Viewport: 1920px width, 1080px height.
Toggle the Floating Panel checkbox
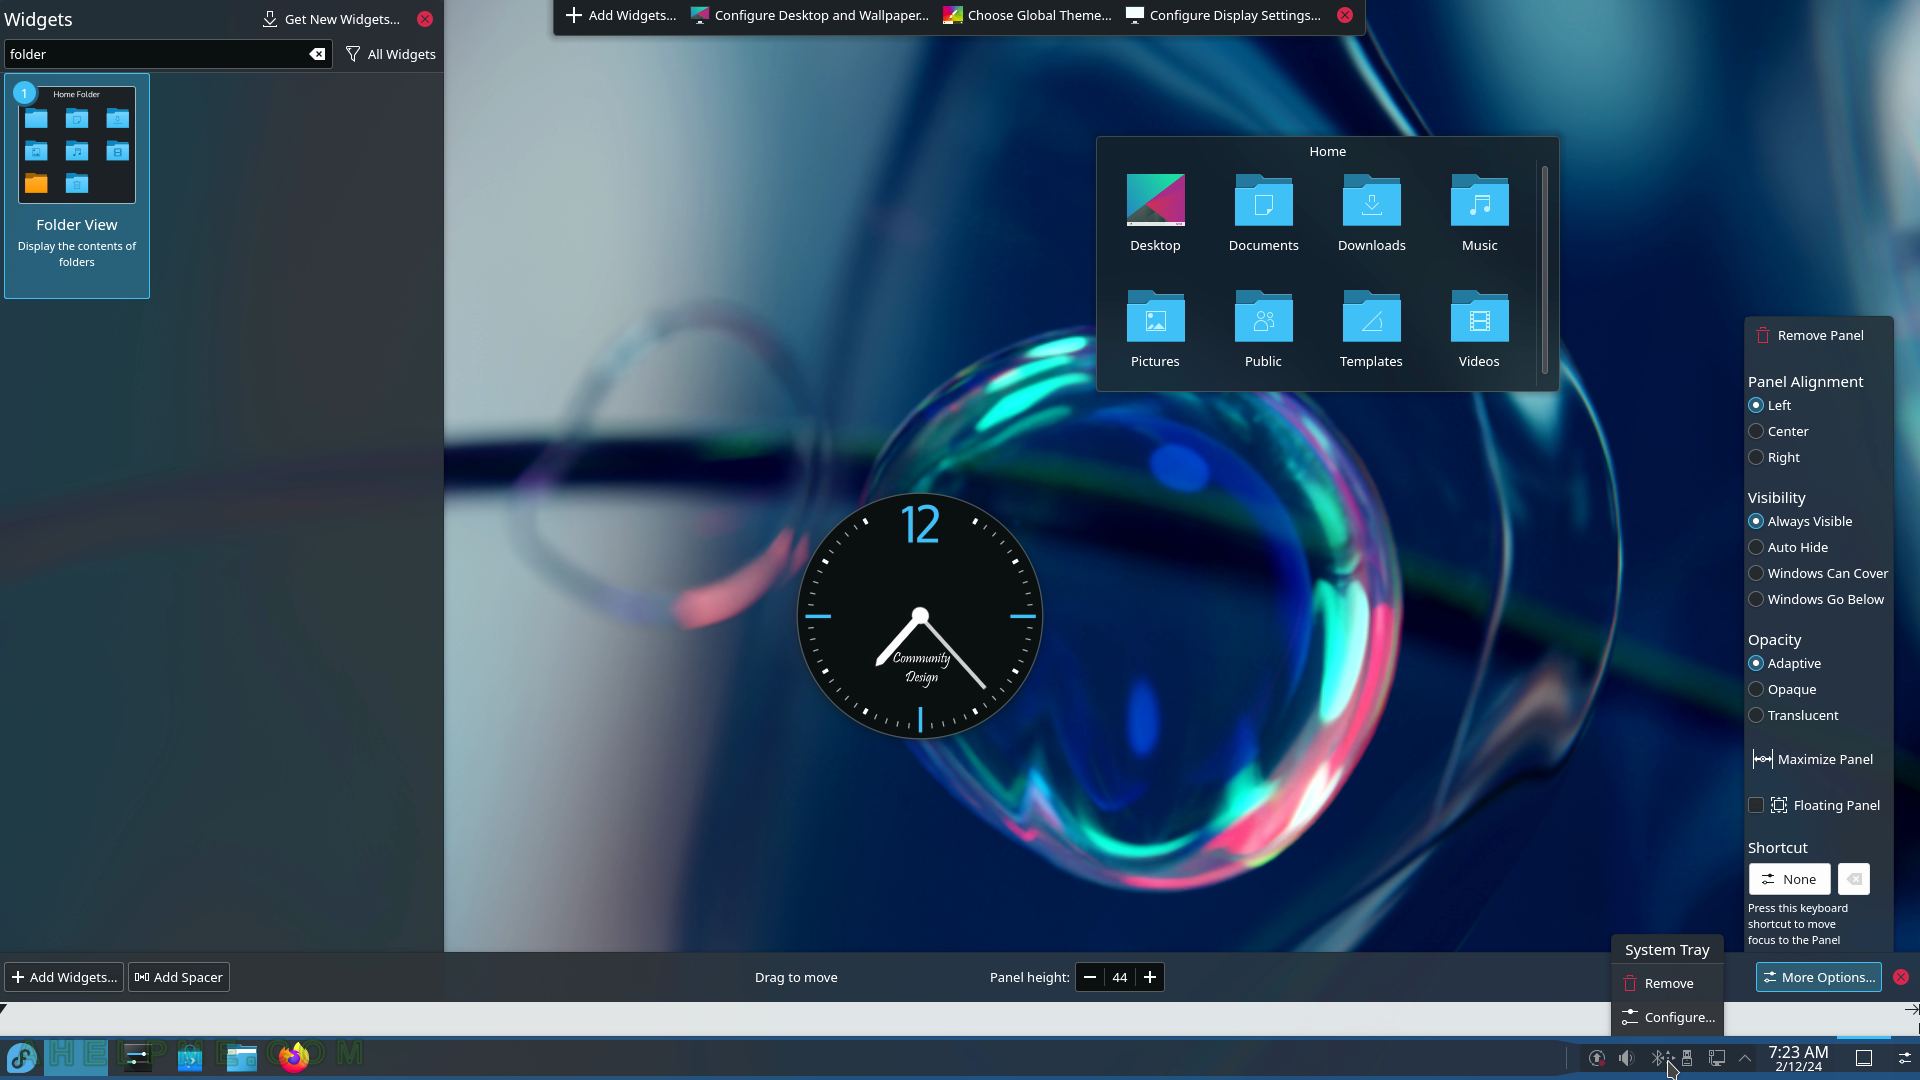click(1756, 805)
